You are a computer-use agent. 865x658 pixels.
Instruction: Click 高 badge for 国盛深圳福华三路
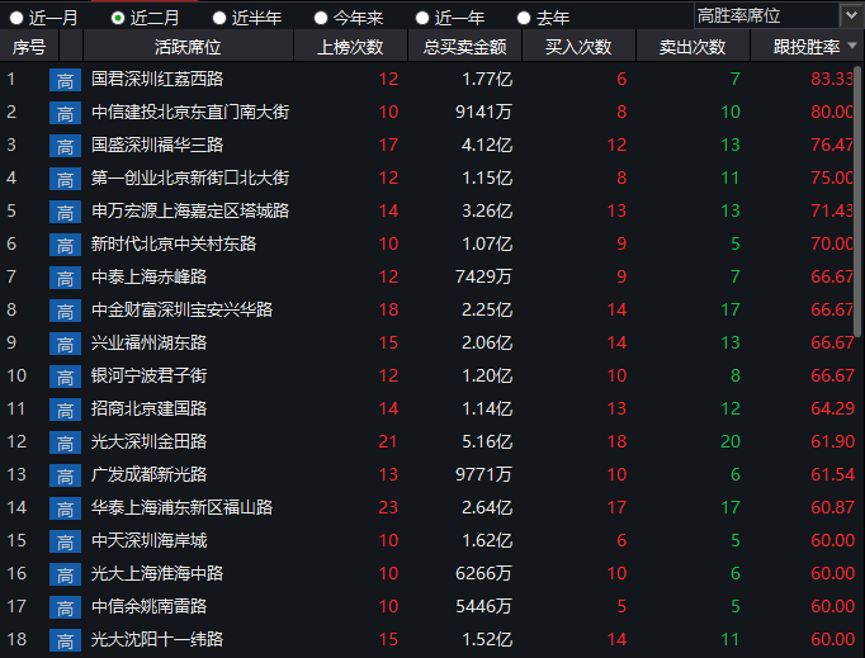point(65,146)
